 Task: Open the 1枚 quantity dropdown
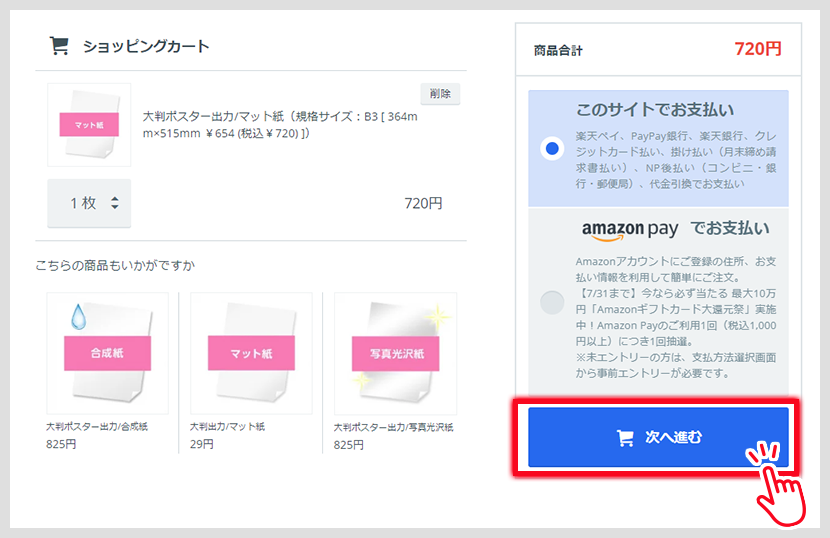(x=89, y=203)
